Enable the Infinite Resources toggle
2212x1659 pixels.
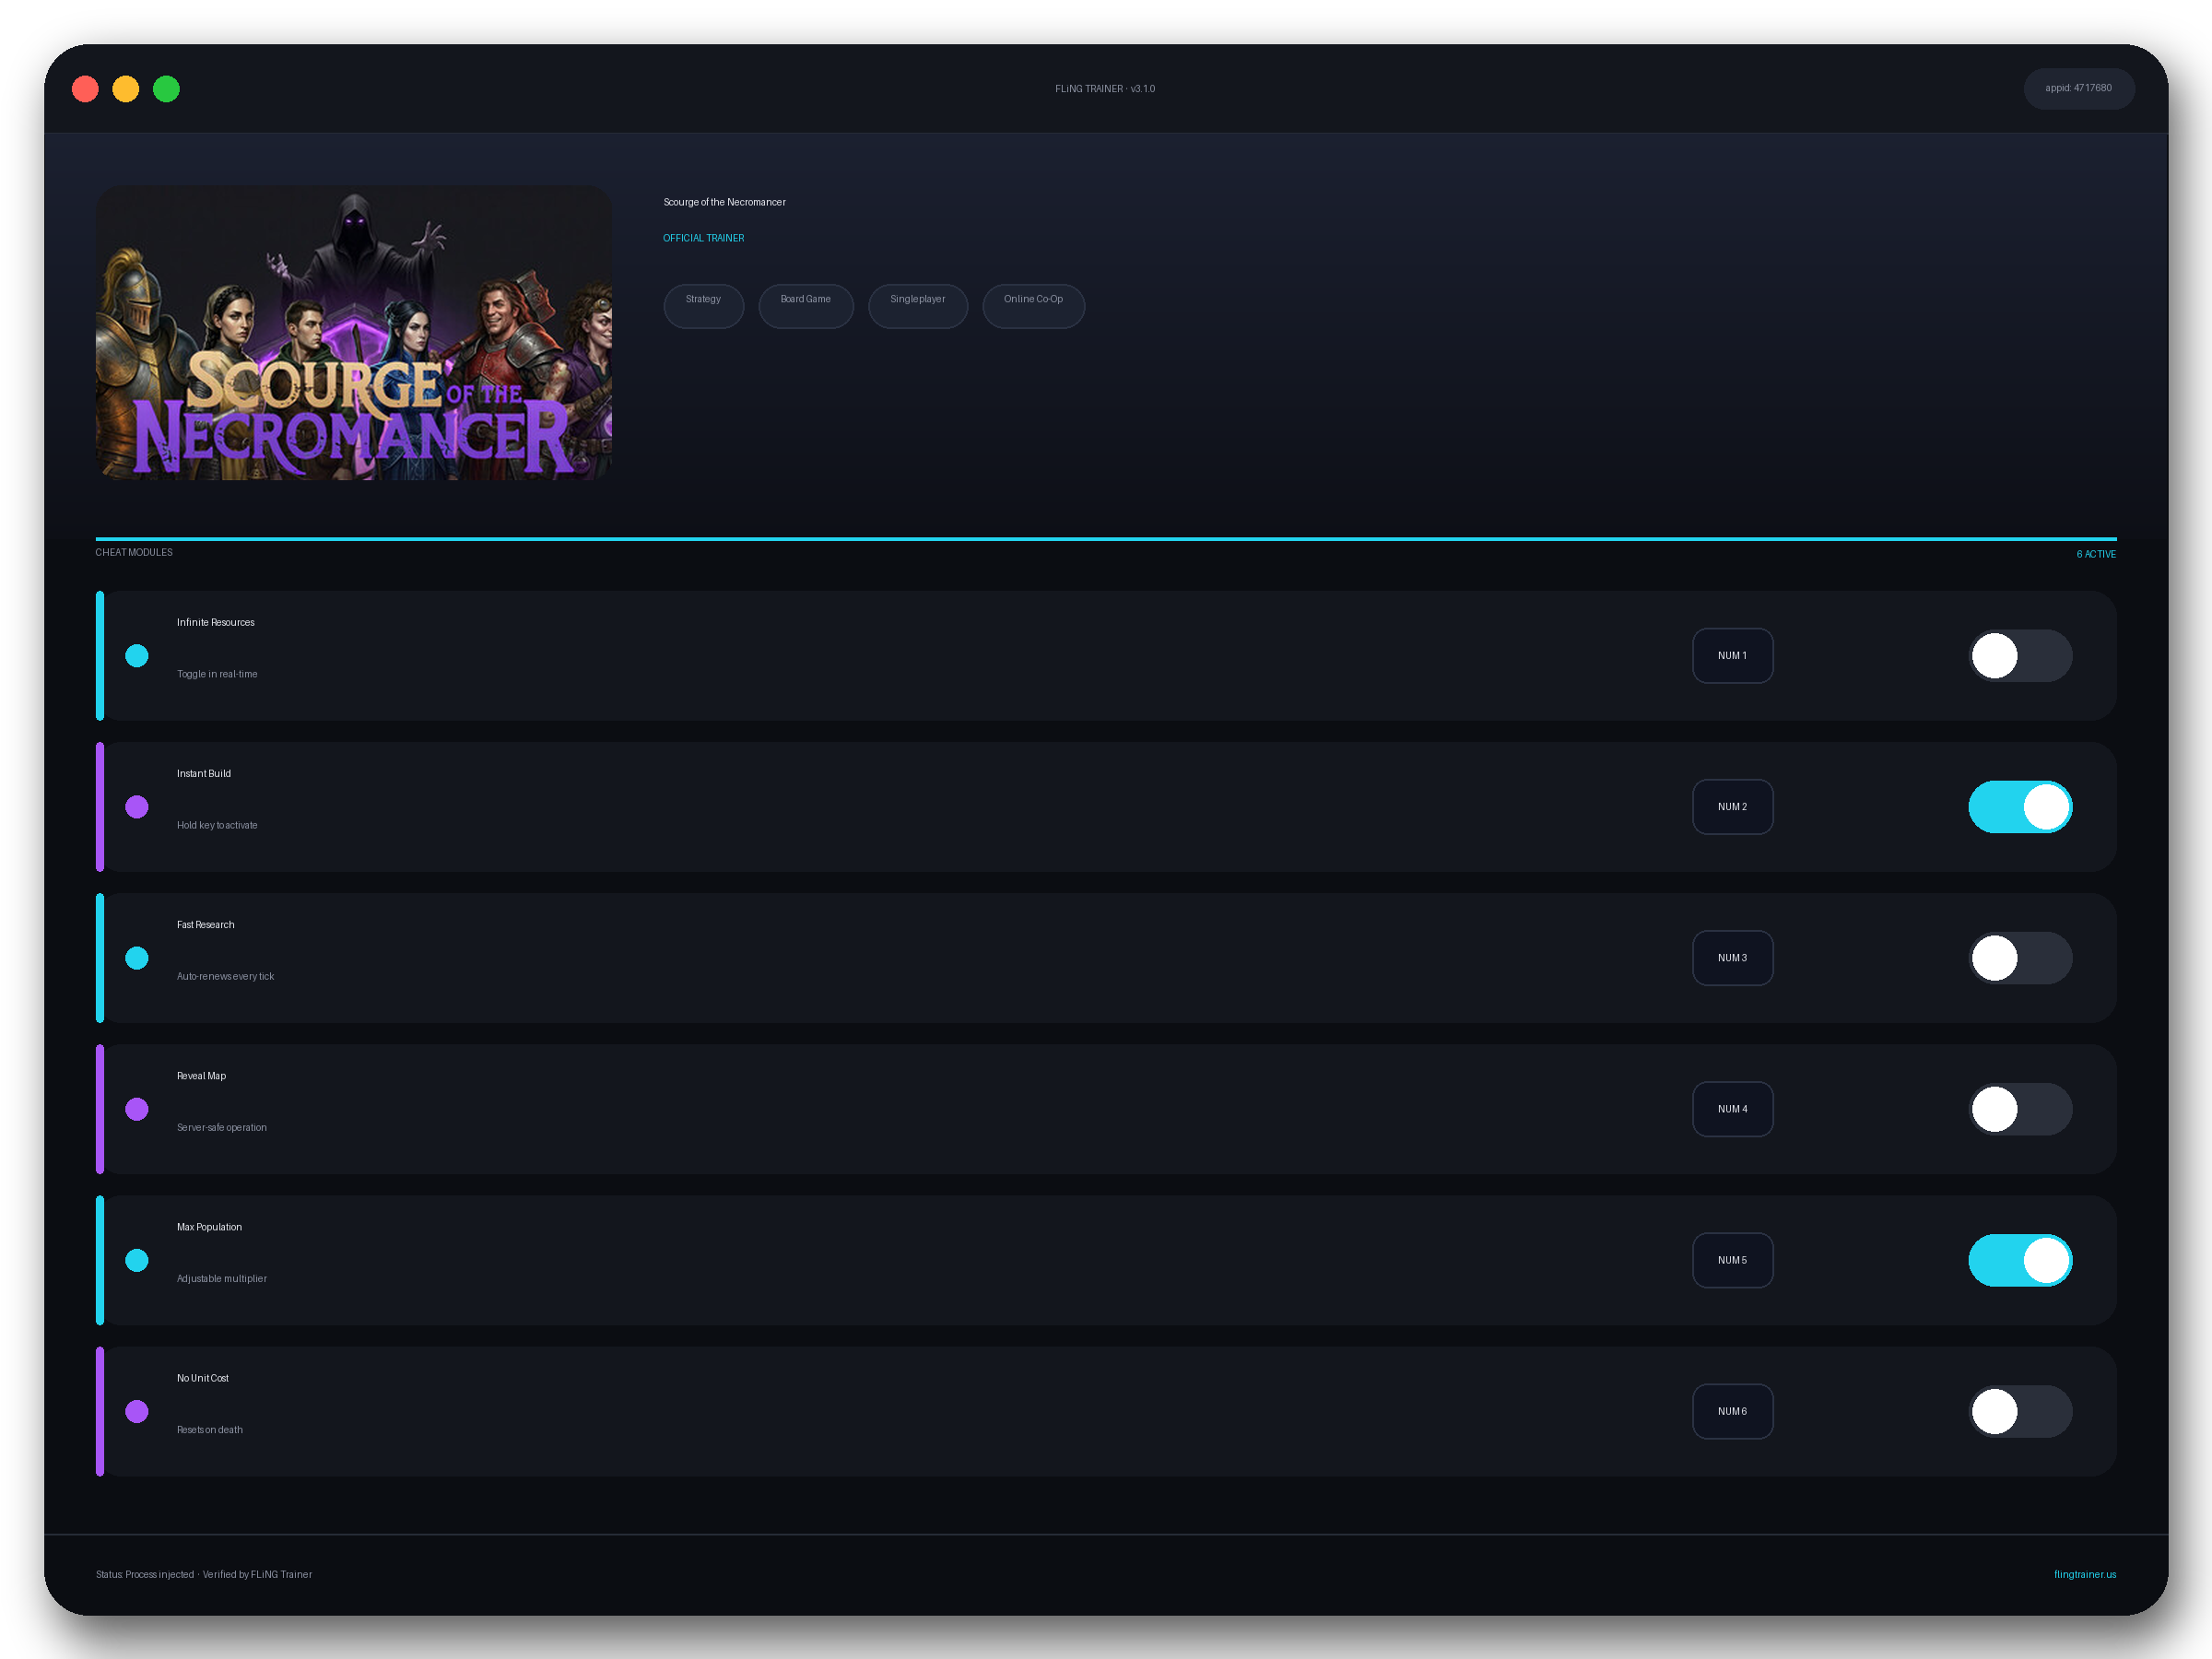pyautogui.click(x=2020, y=656)
